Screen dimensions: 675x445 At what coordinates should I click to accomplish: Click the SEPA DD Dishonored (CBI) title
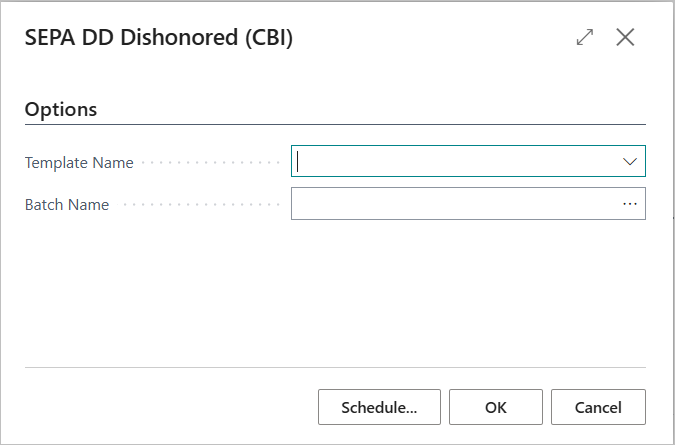[158, 37]
